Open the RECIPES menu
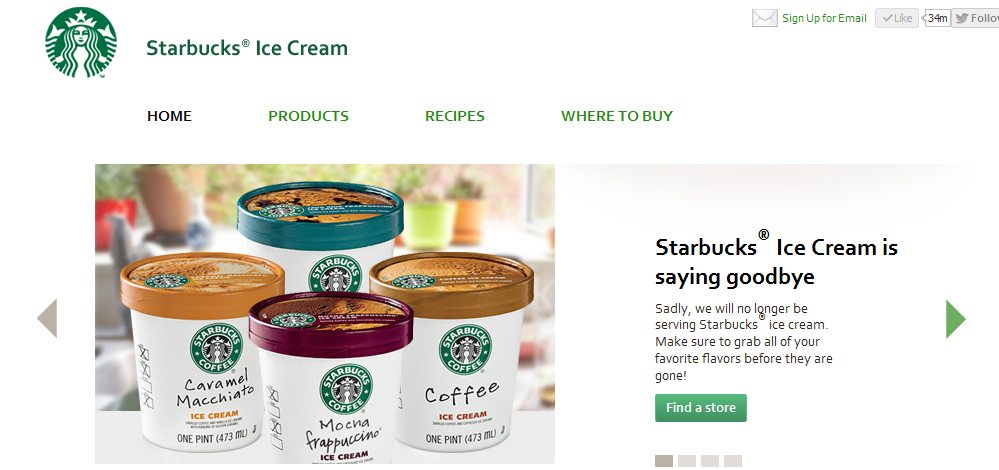The width and height of the screenshot is (999, 470). 455,116
